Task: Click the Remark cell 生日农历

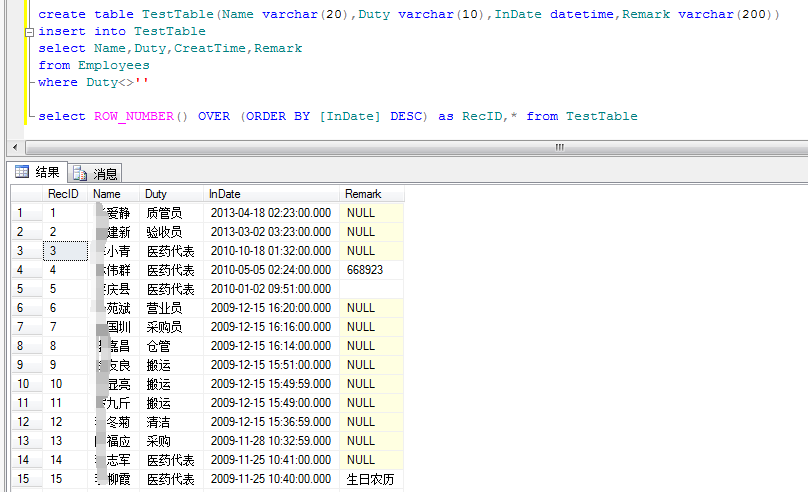Action: 372,479
